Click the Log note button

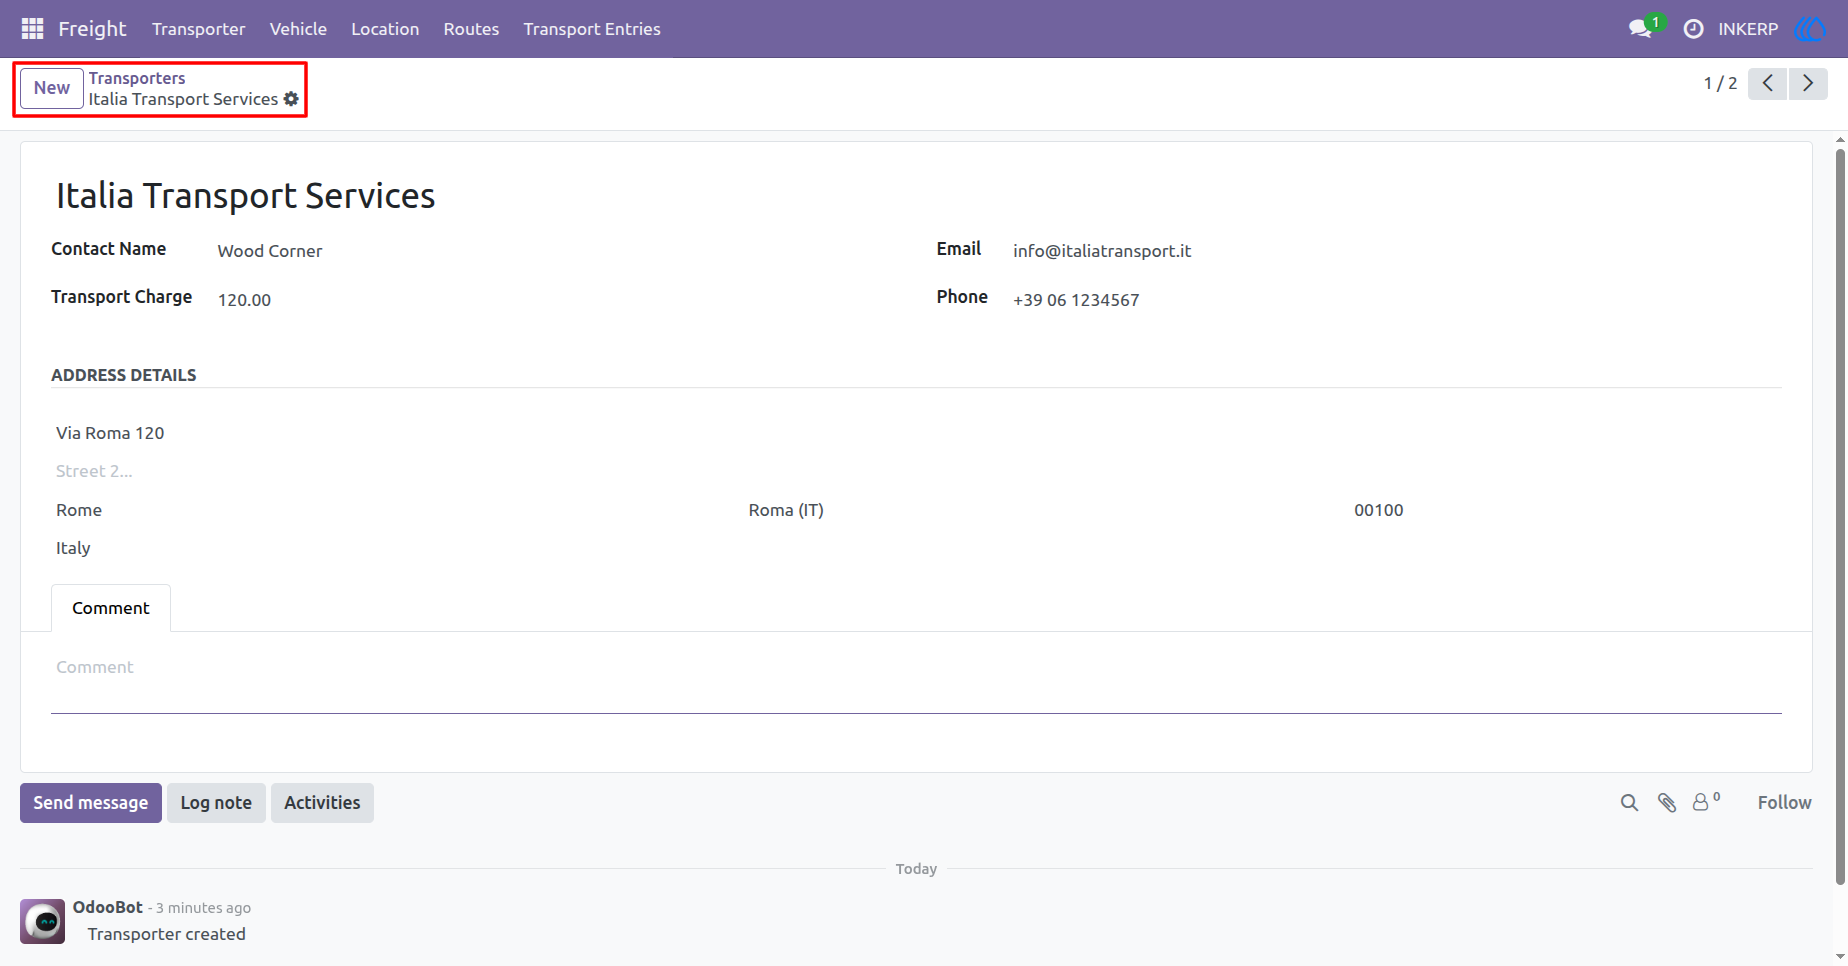click(216, 803)
